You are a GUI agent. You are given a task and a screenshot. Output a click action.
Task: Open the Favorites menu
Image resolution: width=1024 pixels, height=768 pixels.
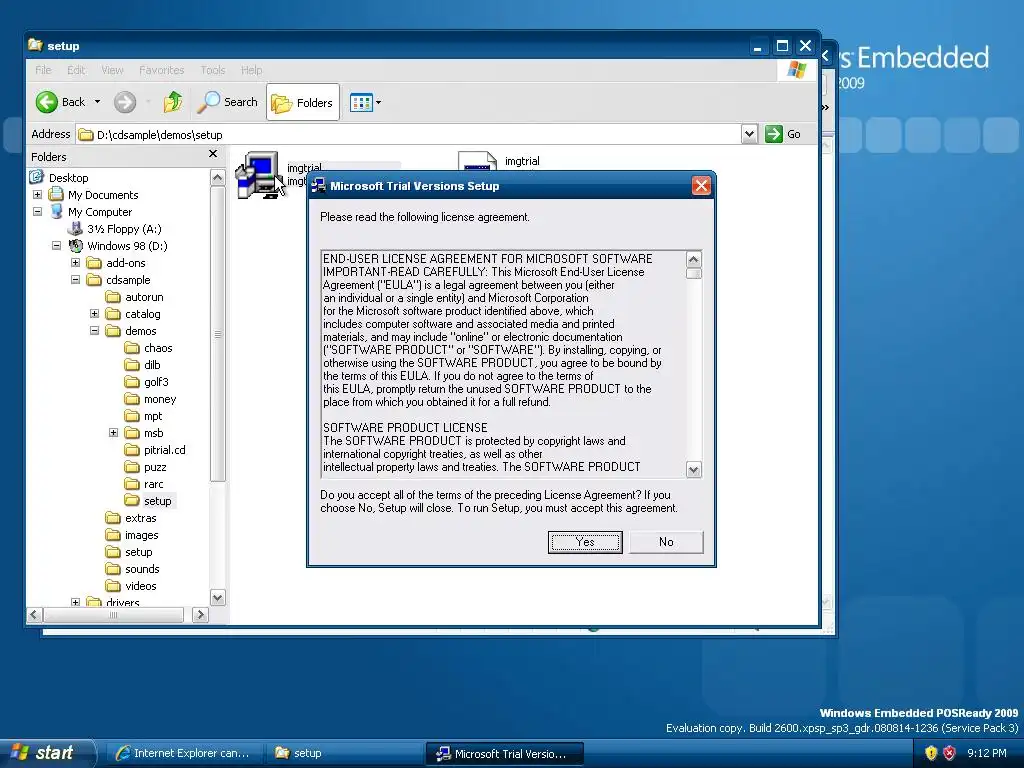[161, 70]
